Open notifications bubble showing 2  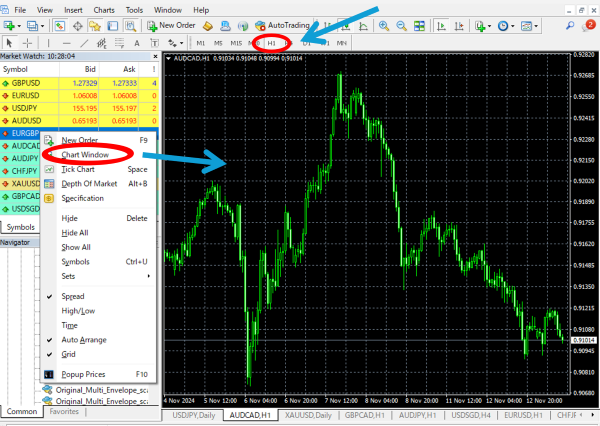click(588, 26)
